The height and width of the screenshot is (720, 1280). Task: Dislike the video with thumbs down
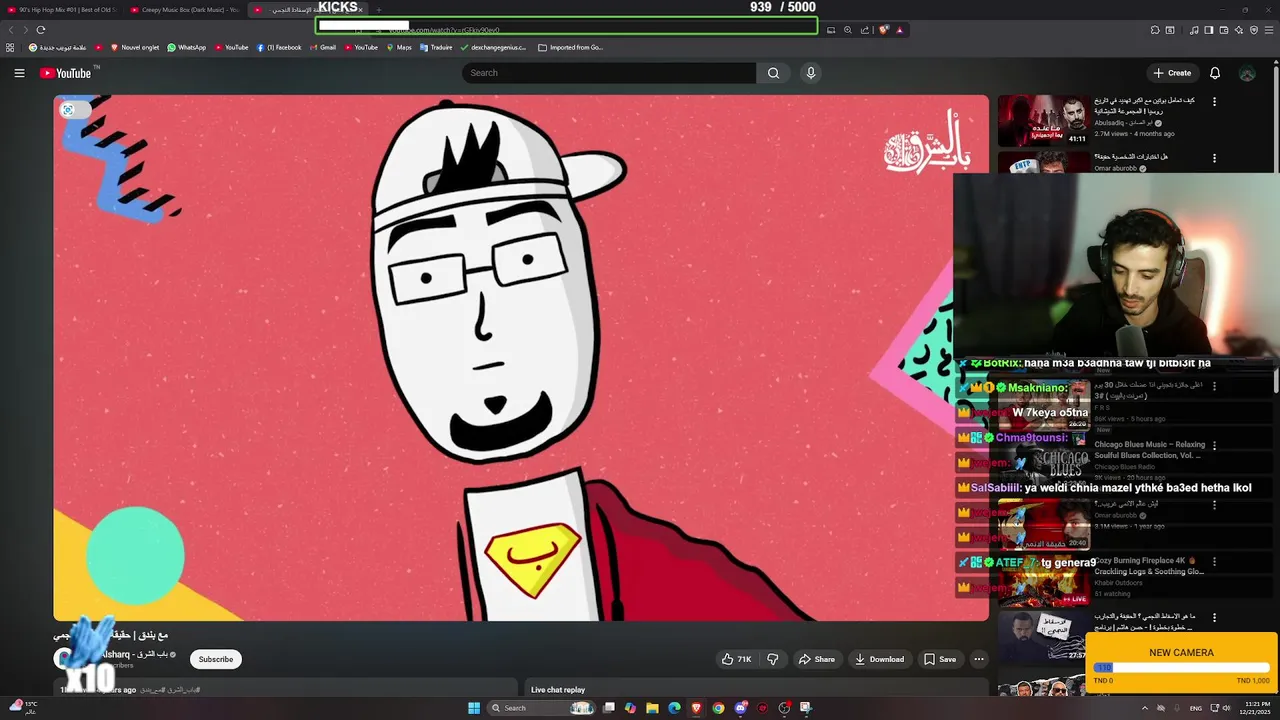(772, 659)
